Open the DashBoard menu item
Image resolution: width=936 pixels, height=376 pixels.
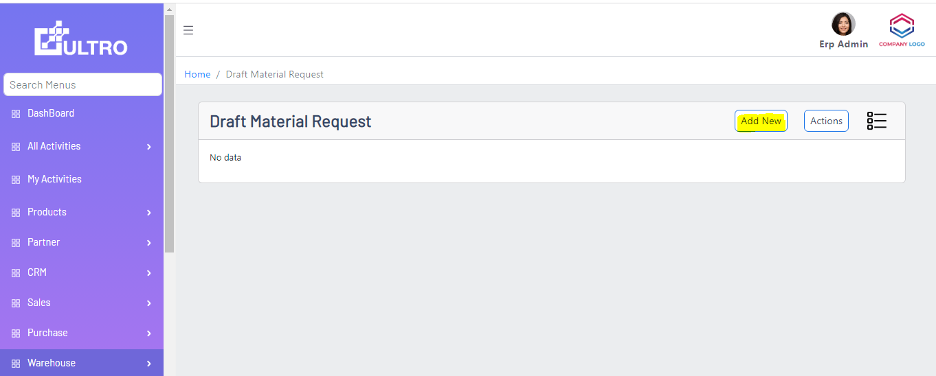coord(82,113)
